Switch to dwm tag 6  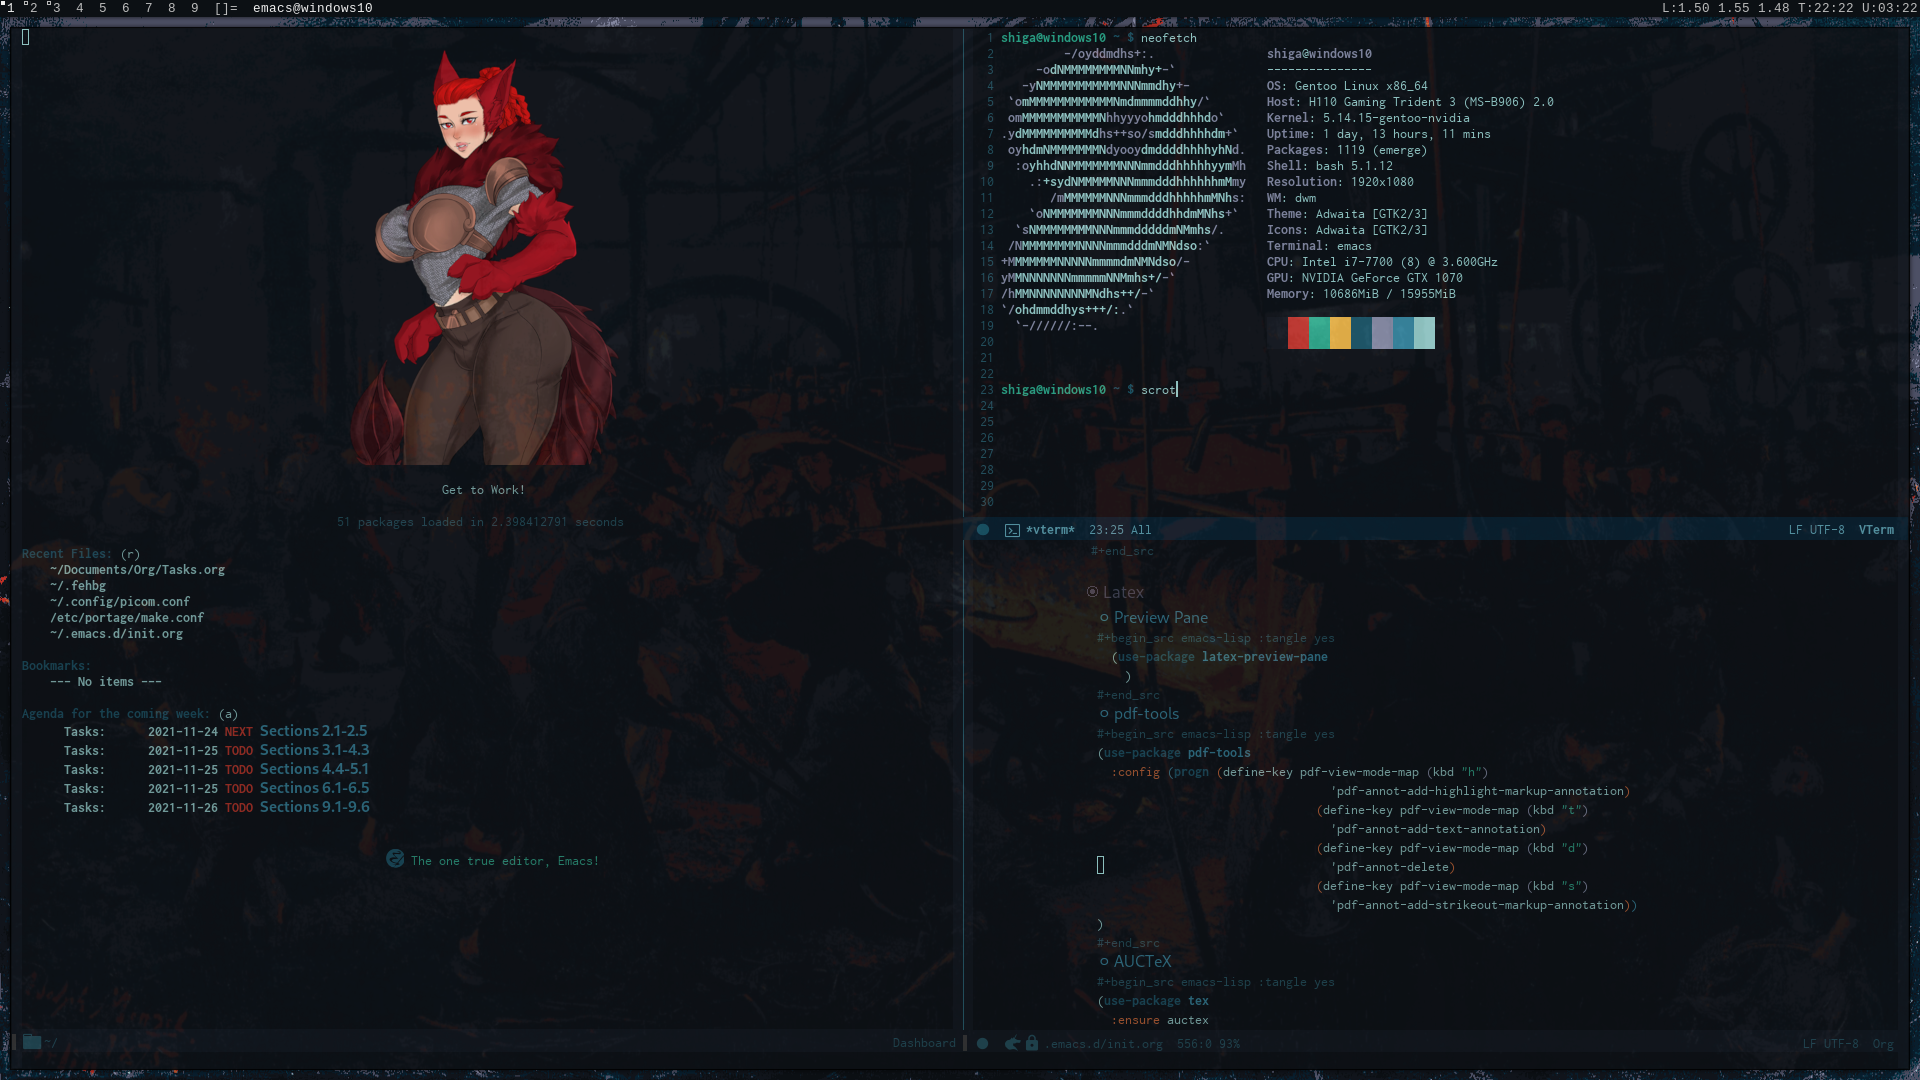[x=126, y=8]
